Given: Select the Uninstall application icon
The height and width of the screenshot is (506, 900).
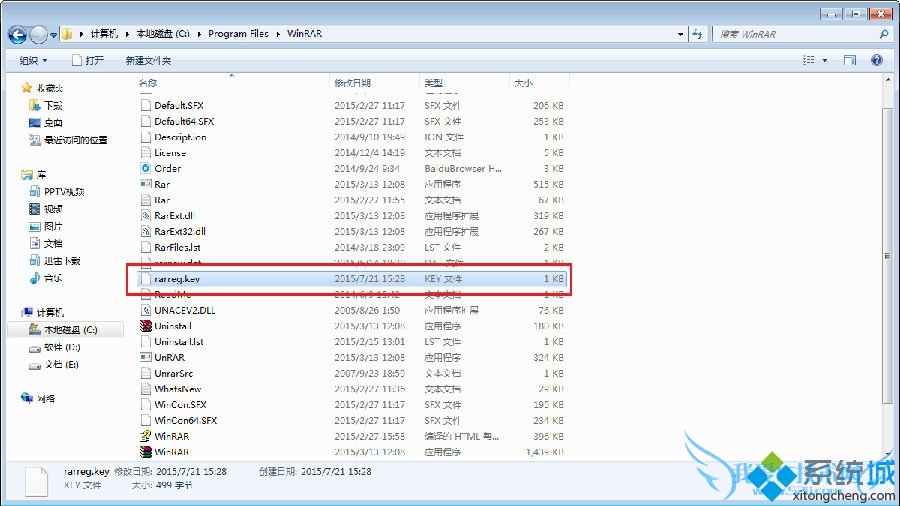Looking at the screenshot, I should point(146,326).
